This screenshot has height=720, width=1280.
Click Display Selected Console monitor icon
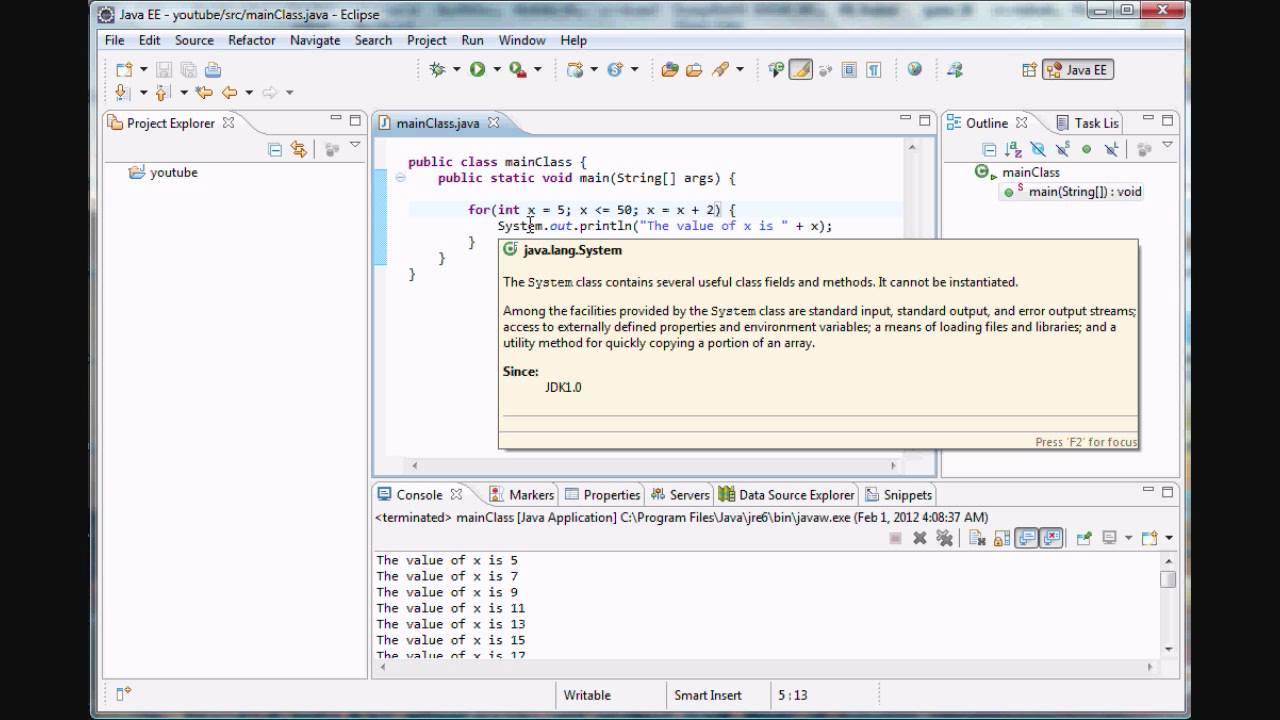coord(1109,538)
